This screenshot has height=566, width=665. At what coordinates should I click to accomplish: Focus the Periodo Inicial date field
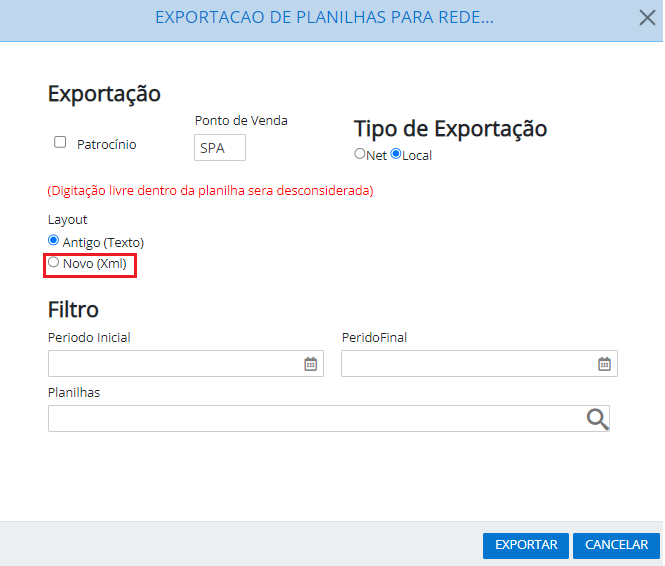tap(186, 363)
